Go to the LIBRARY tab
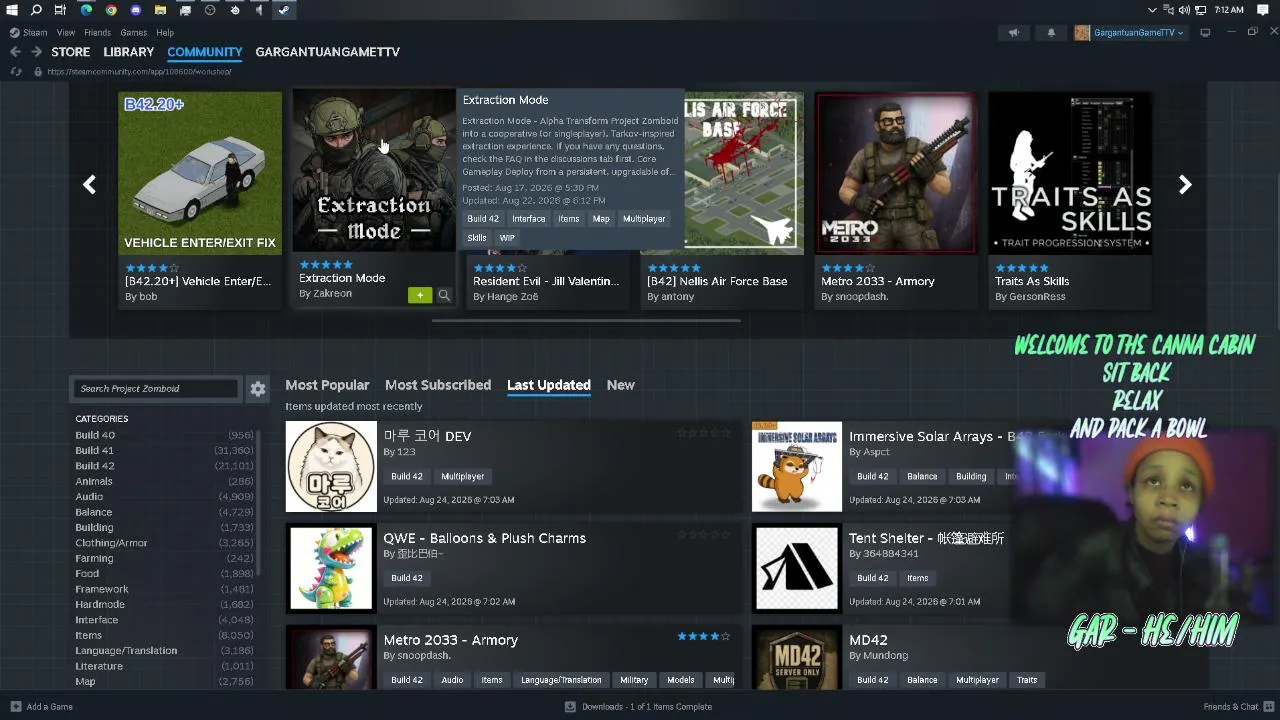 click(129, 52)
